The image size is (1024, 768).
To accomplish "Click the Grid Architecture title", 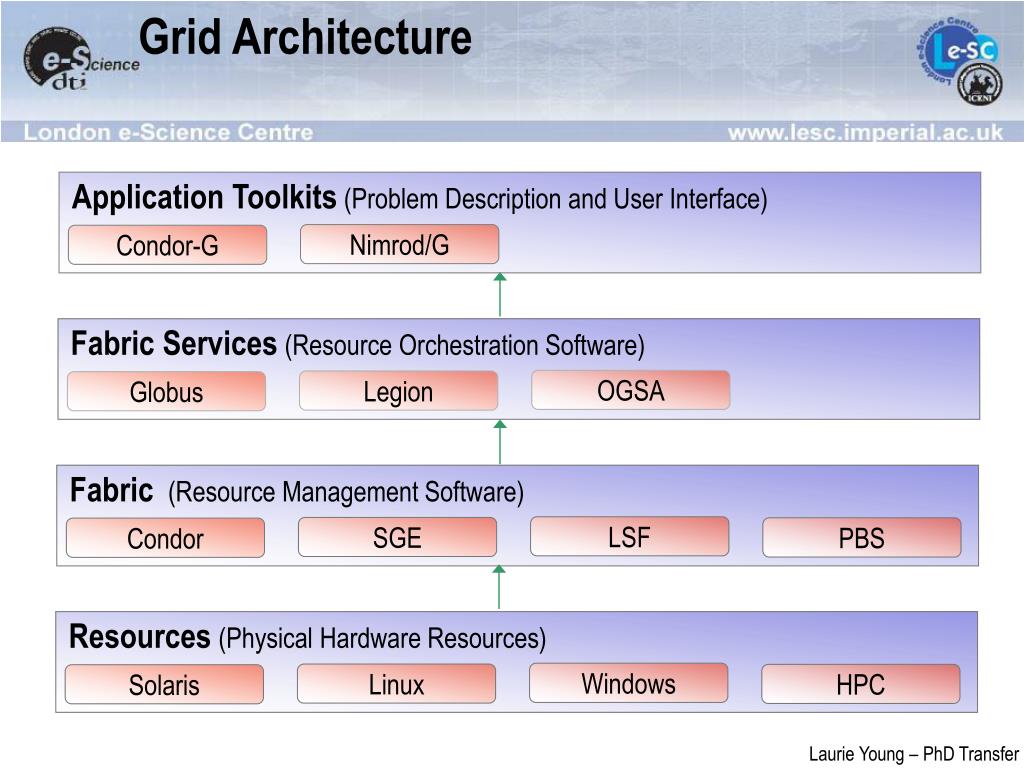I will pos(305,37).
